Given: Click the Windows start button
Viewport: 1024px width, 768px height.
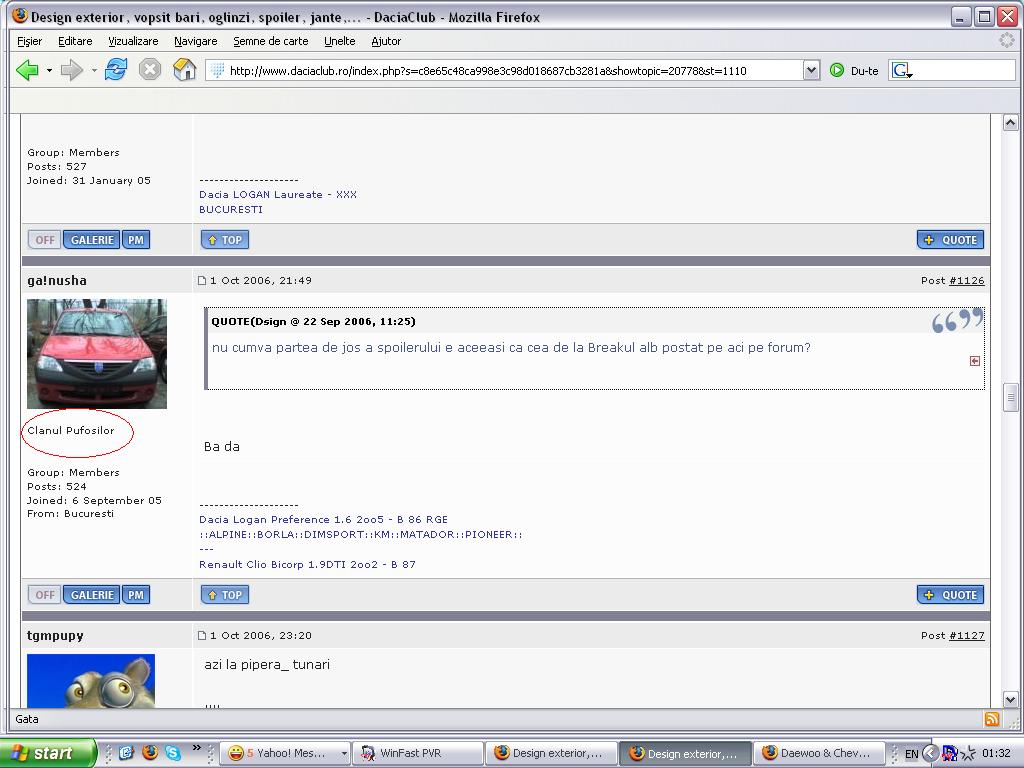Looking at the screenshot, I should [x=47, y=753].
